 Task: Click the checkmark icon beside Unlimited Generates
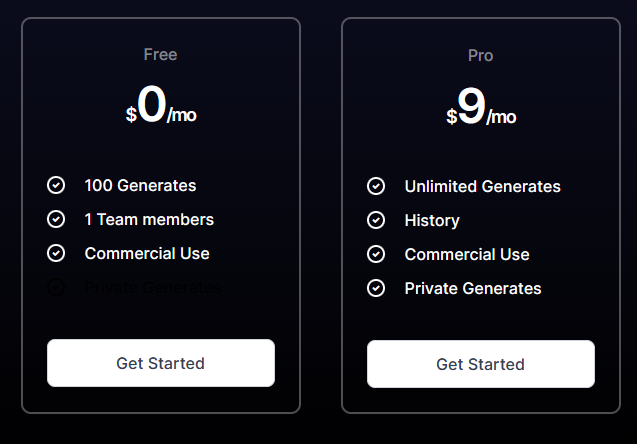(x=376, y=186)
